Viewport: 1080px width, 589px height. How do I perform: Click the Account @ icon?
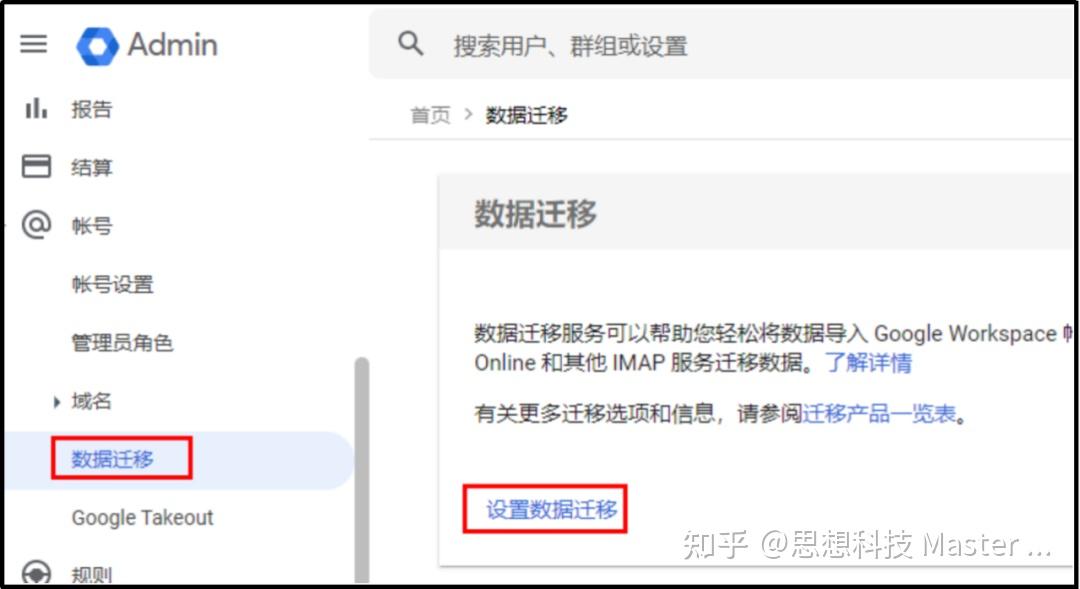(36, 225)
